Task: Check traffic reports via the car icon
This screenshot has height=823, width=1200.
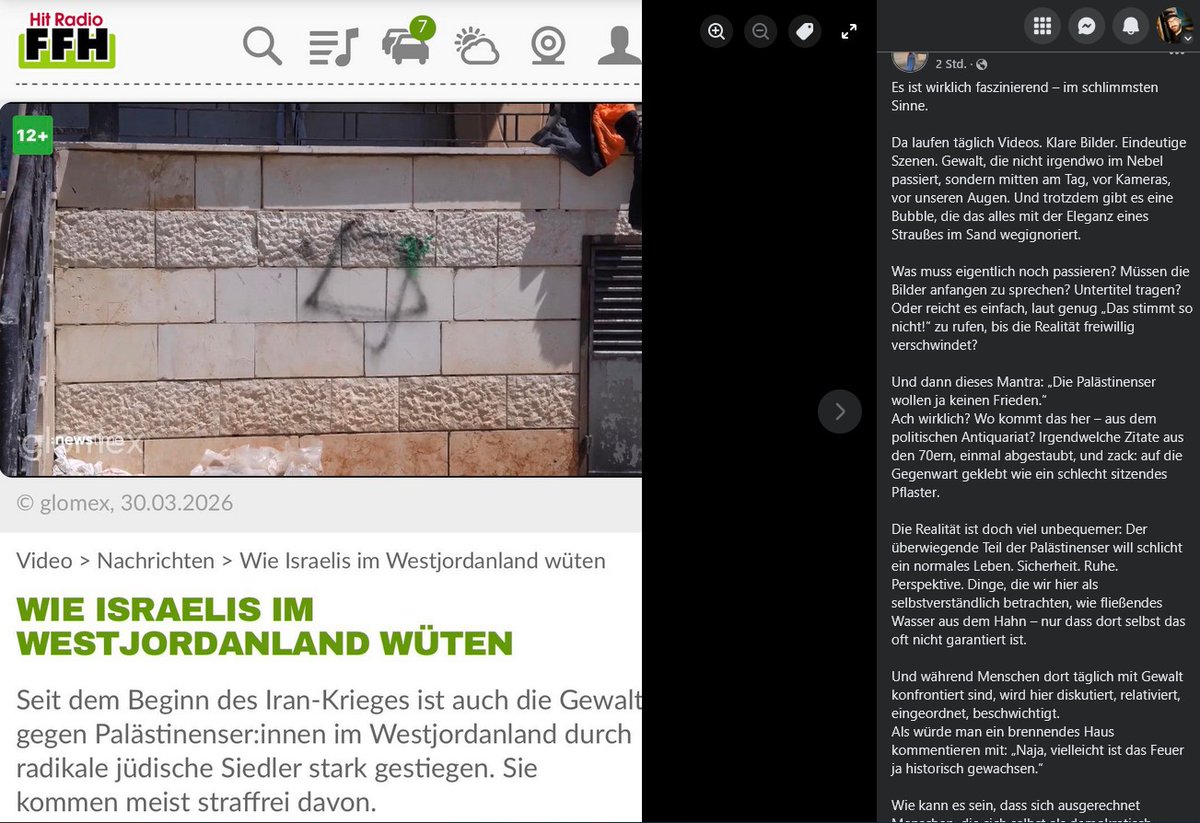Action: [x=409, y=47]
